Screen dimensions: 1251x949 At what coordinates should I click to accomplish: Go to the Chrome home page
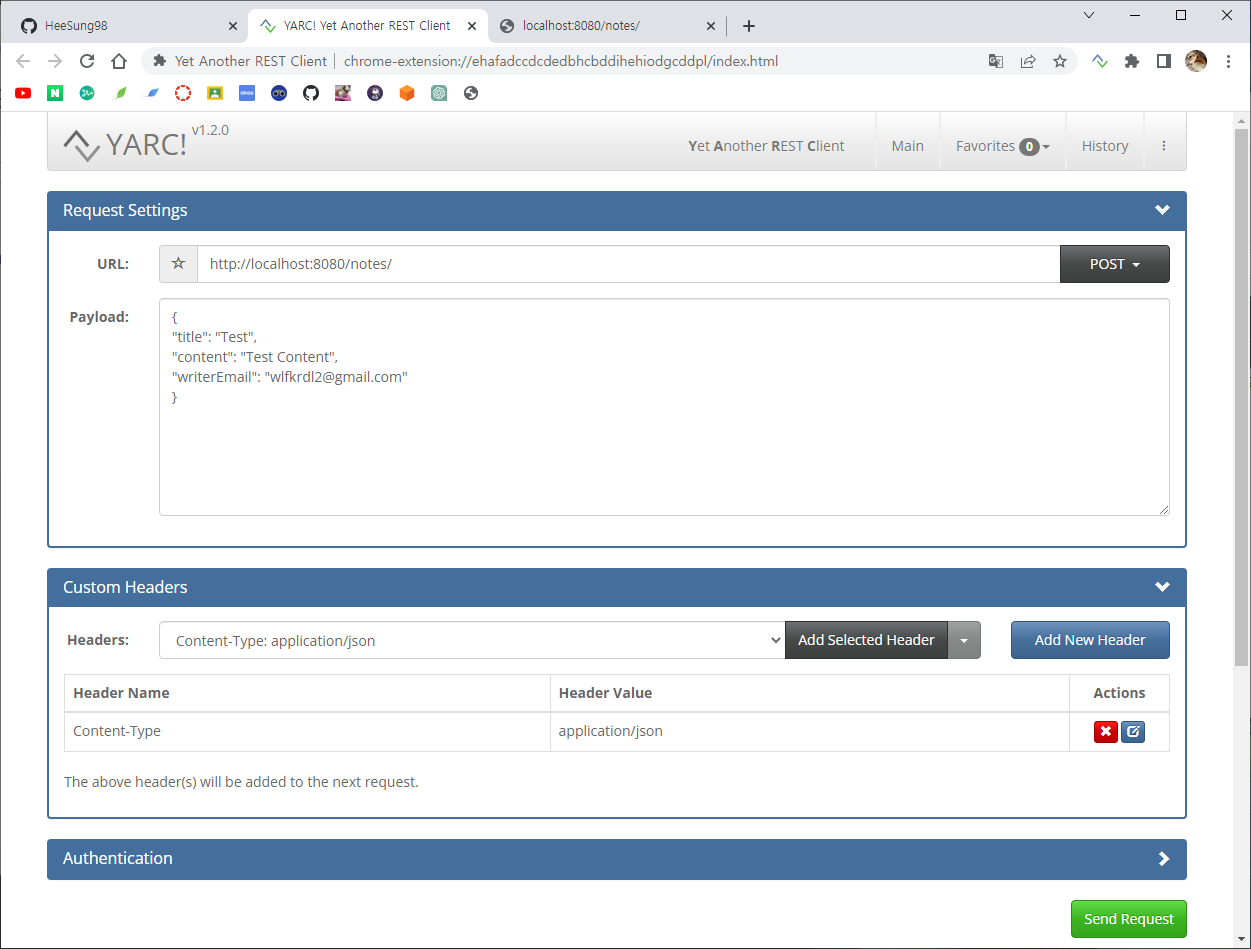pyautogui.click(x=119, y=61)
